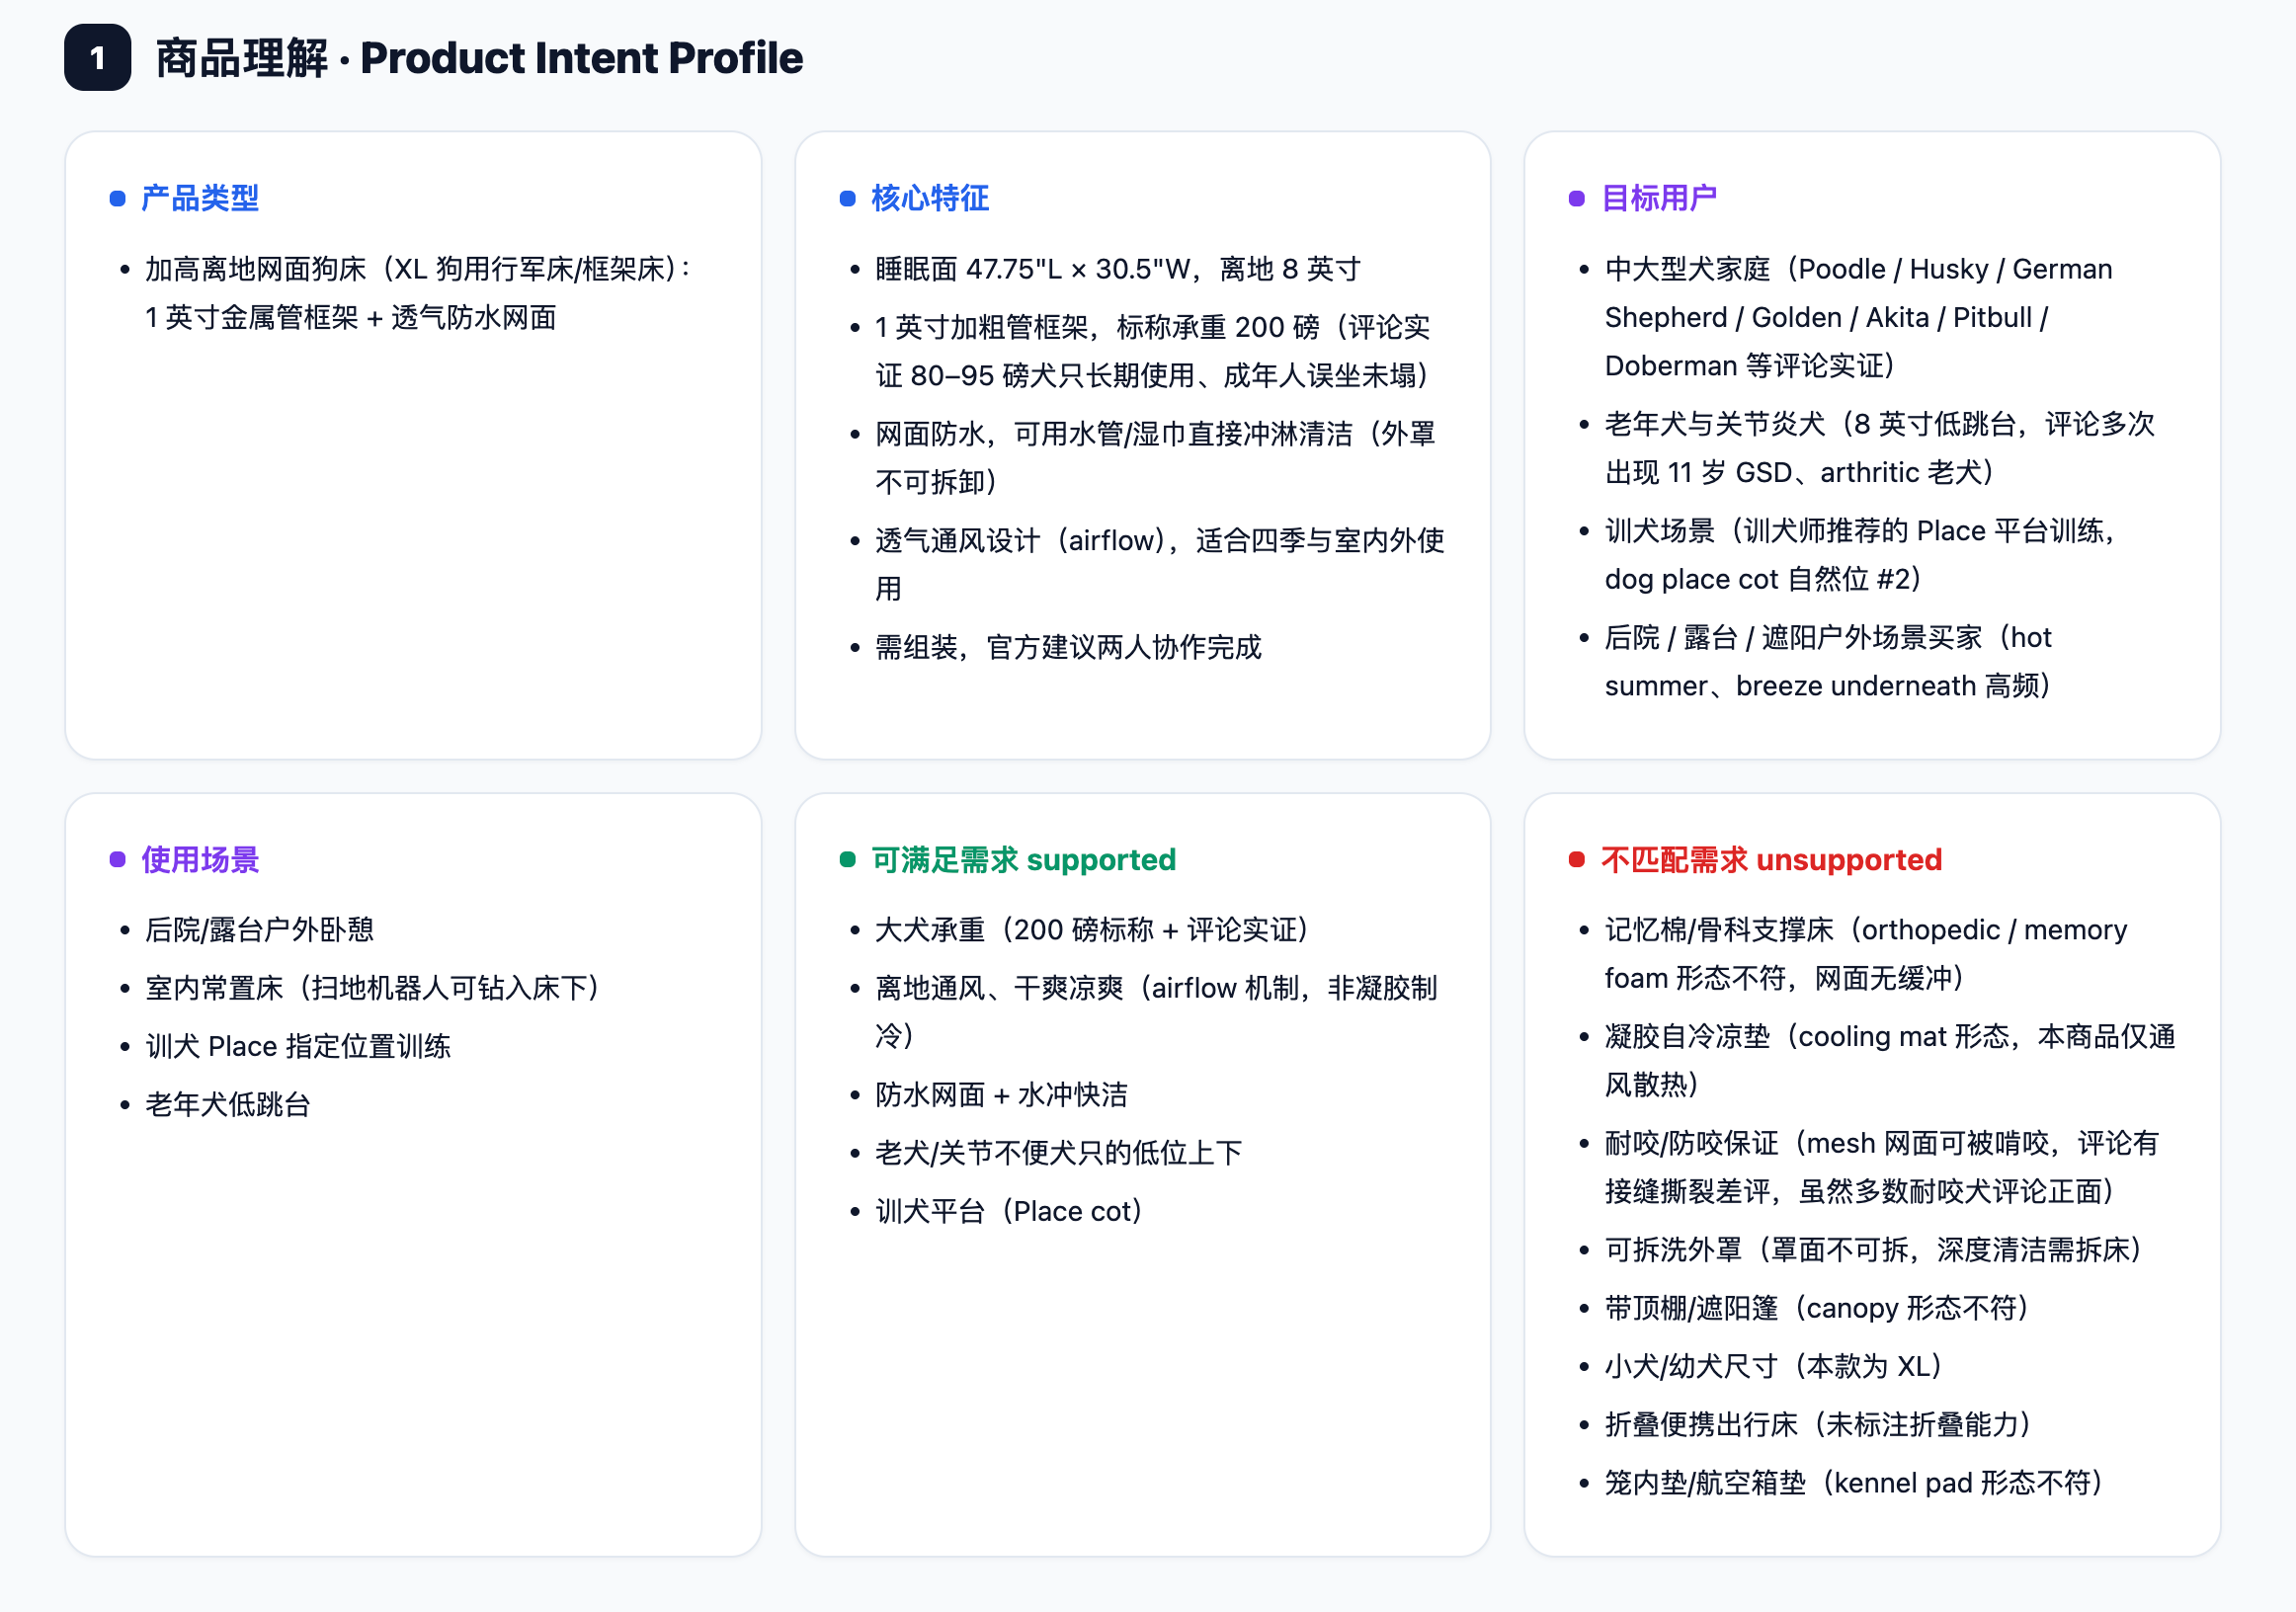Click the 耐咬/防咬保证 unsupported item
Viewport: 2296px width, 1612px height.
[x=1882, y=1168]
